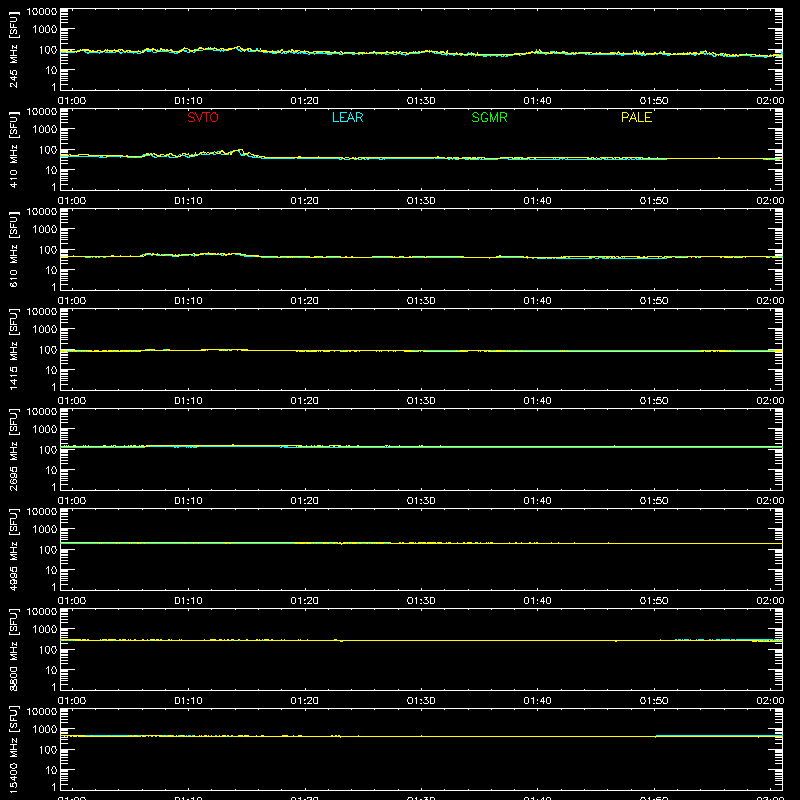Click 01:00 time label under 2695 MHz plot
Viewport: 800px width, 800px height.
coord(72,501)
